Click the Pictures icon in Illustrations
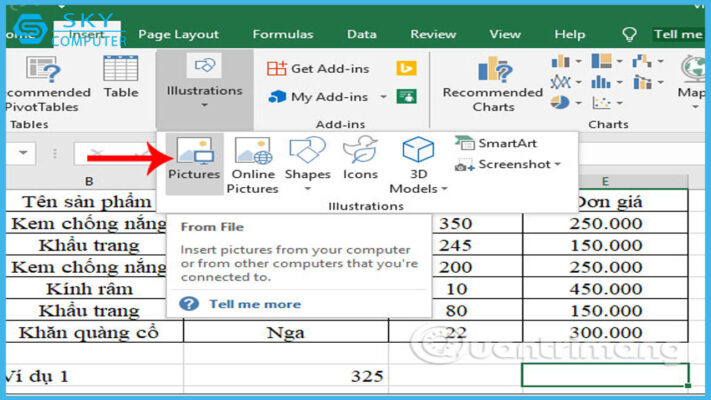The width and height of the screenshot is (711, 400). [194, 163]
